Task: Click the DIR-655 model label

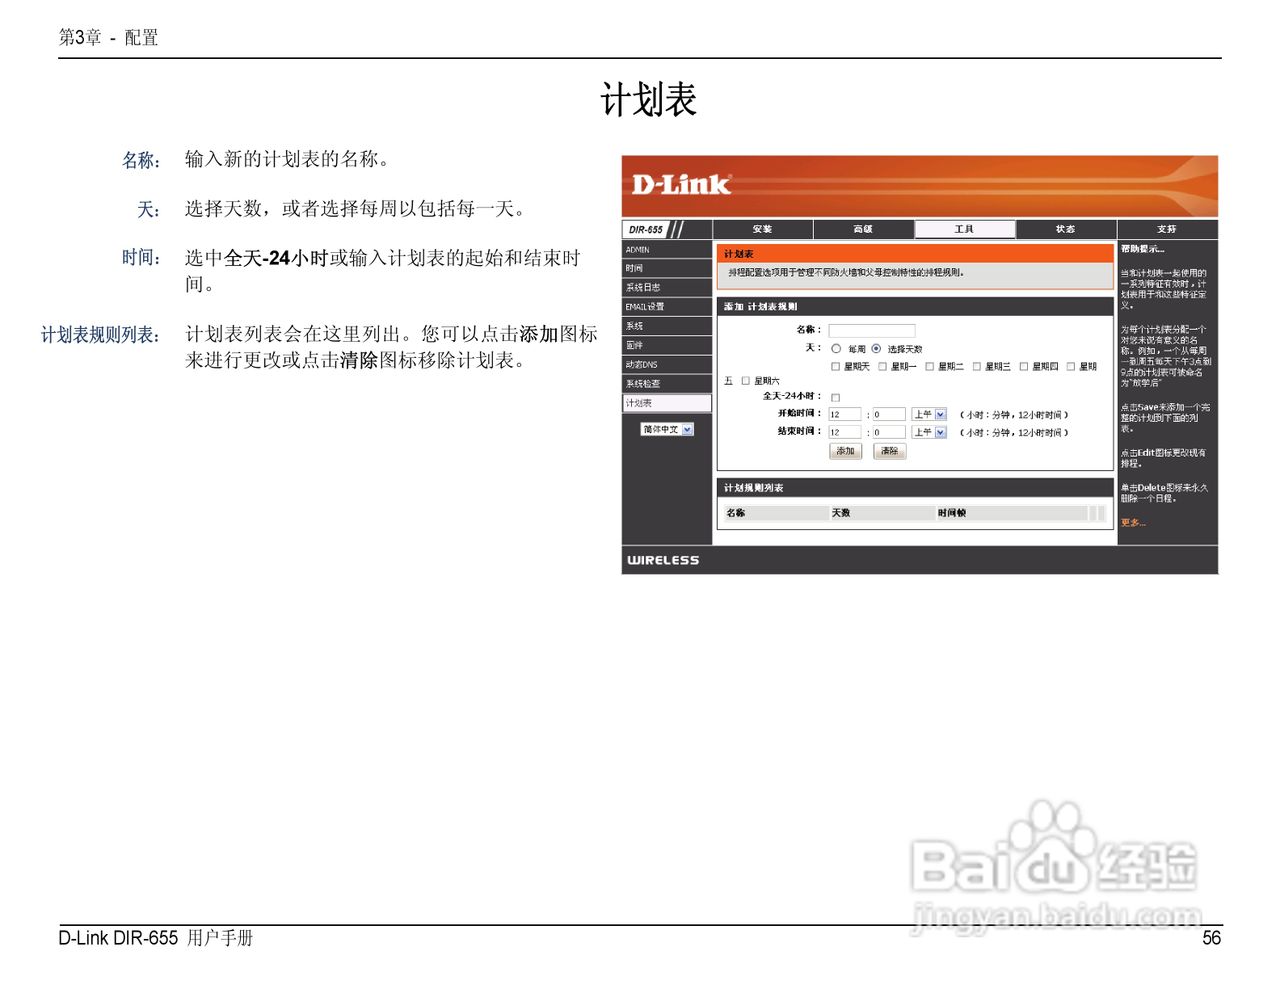Action: [x=646, y=230]
